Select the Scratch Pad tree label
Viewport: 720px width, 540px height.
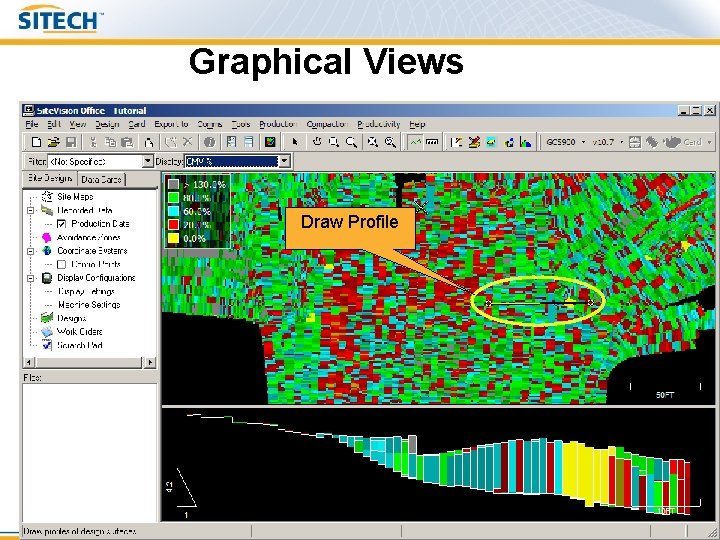click(79, 345)
